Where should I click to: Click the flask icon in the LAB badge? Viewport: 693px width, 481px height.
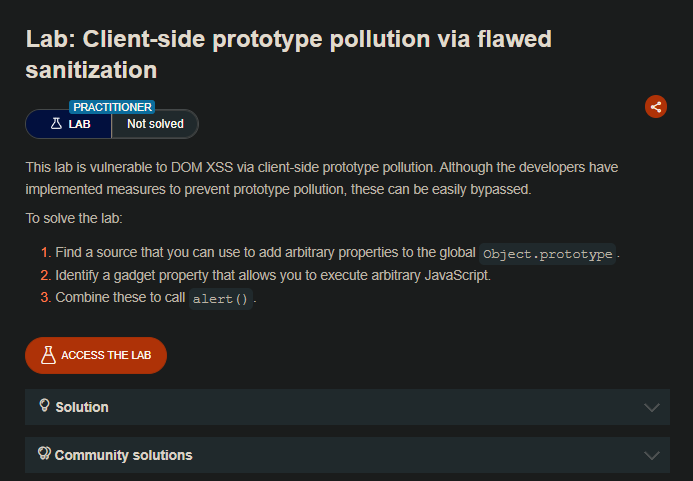click(x=56, y=124)
